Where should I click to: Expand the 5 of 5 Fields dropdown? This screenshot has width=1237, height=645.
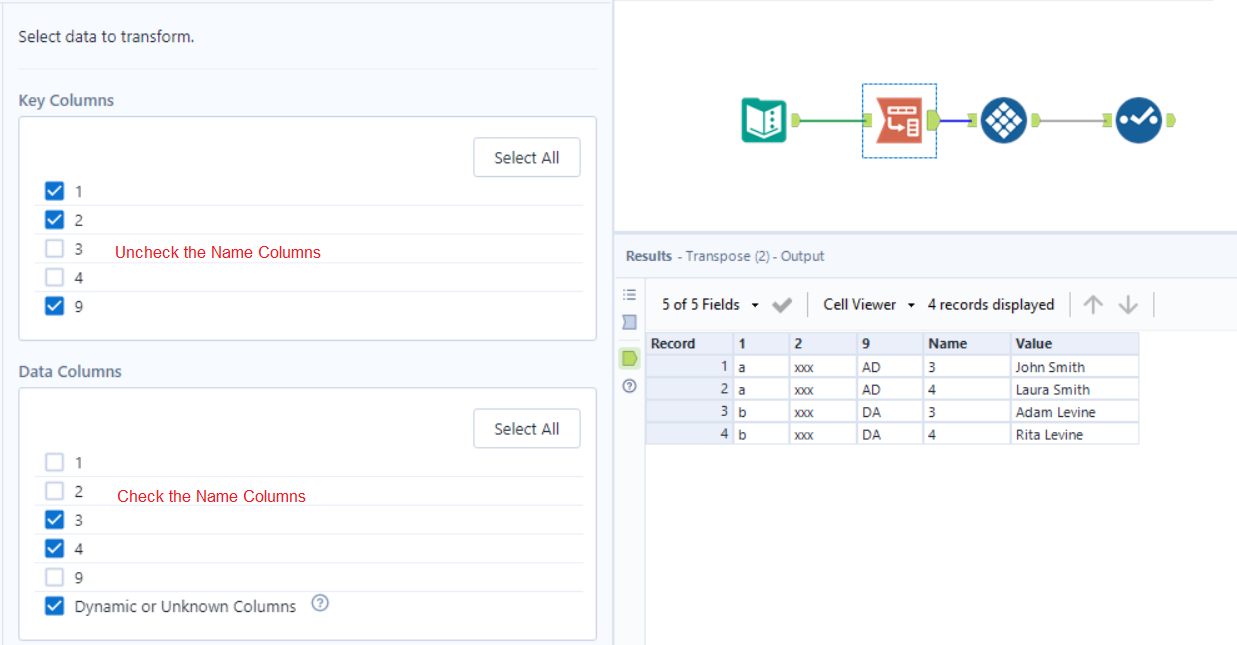click(x=710, y=305)
